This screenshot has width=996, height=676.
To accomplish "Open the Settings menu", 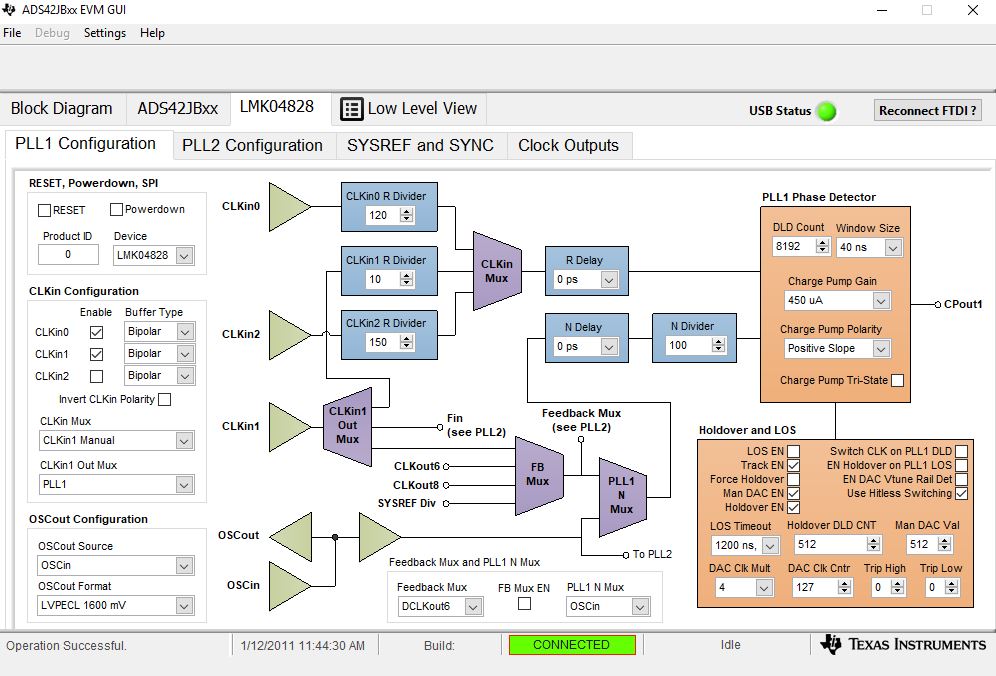I will click(x=105, y=33).
